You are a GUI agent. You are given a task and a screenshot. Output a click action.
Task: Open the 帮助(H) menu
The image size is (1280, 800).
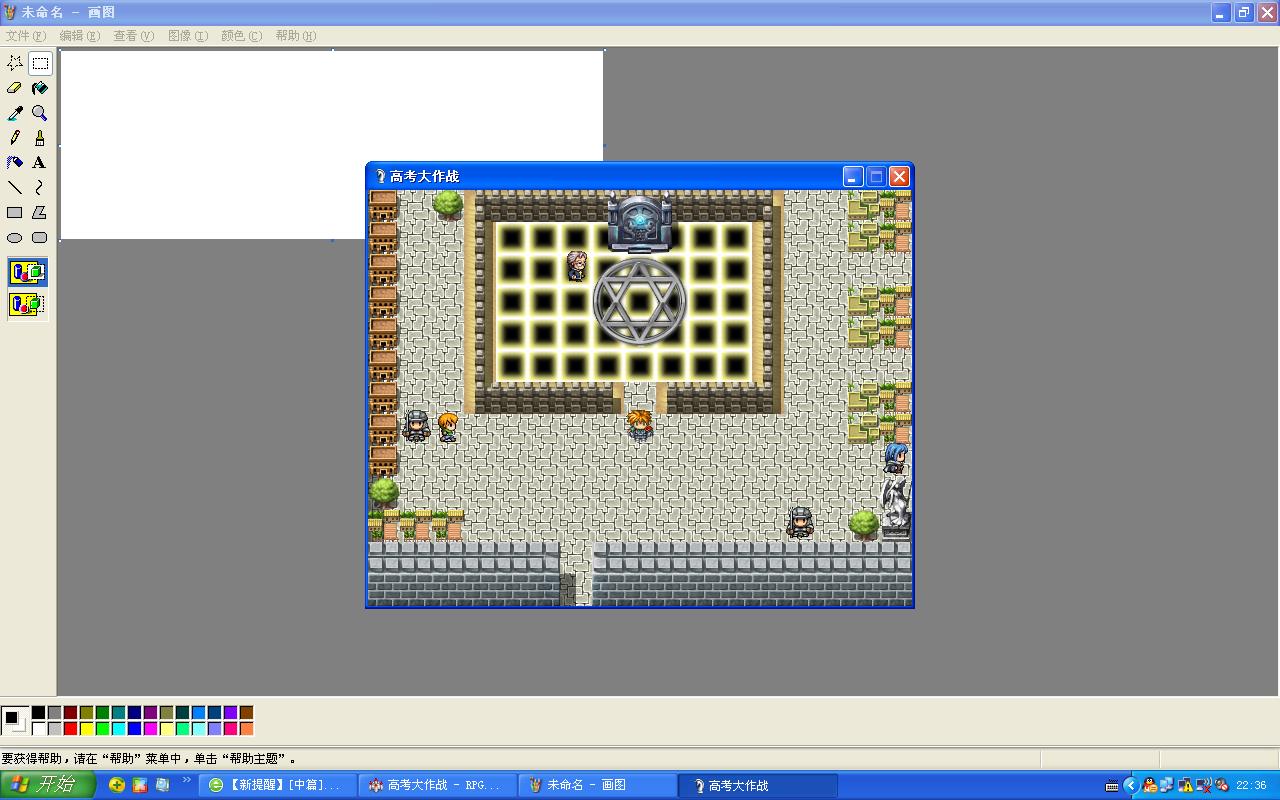pos(296,36)
